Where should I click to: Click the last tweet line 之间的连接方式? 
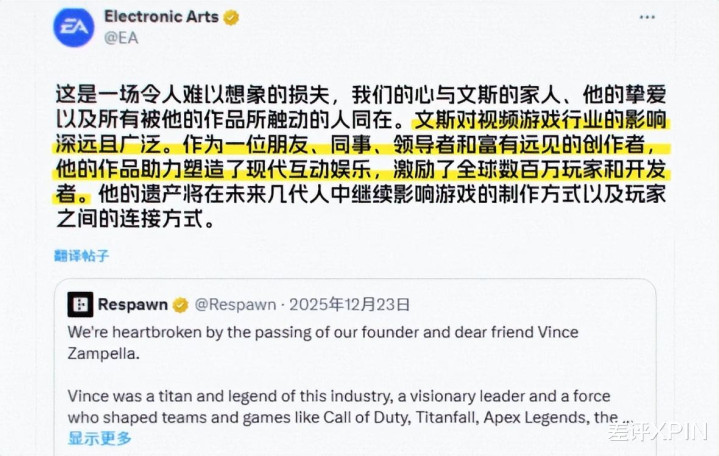134,218
